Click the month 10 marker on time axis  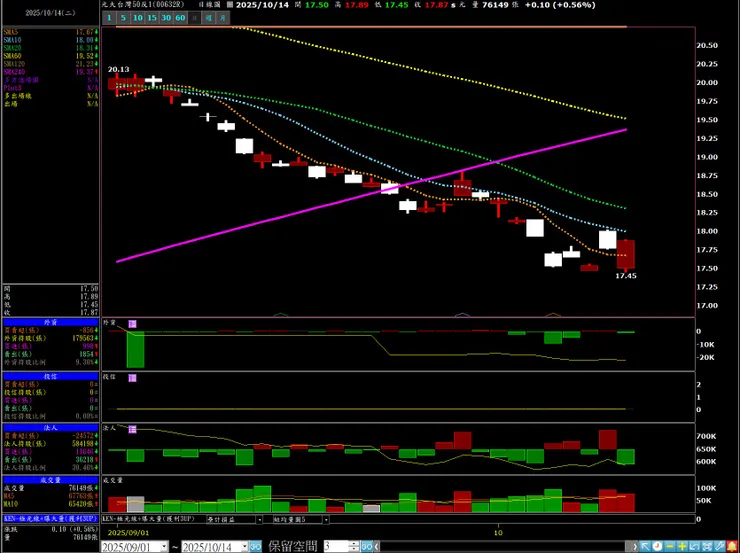click(x=498, y=533)
